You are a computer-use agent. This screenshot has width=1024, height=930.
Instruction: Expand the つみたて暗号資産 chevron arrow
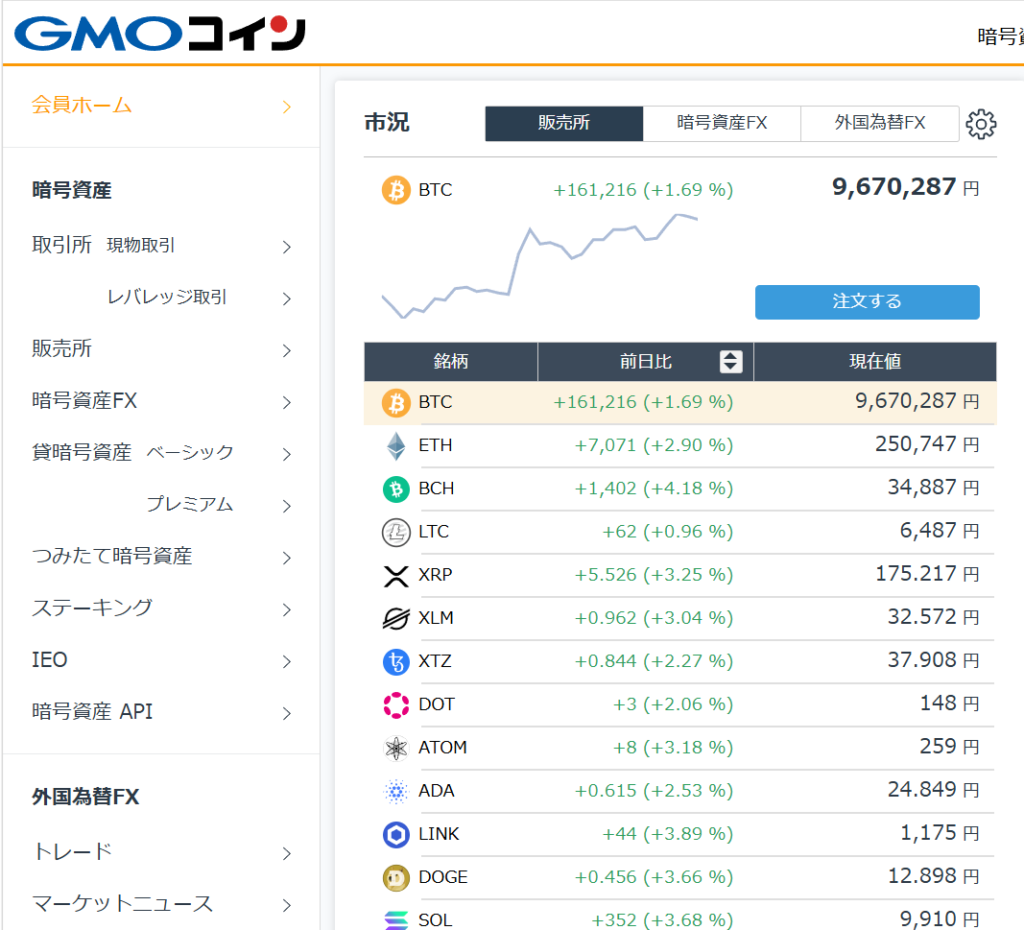tap(287, 558)
